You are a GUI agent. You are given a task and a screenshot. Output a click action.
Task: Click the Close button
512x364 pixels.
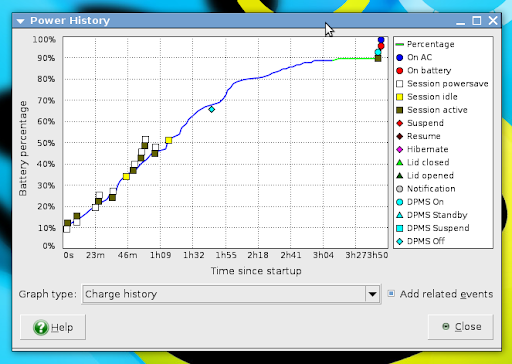[x=461, y=326]
